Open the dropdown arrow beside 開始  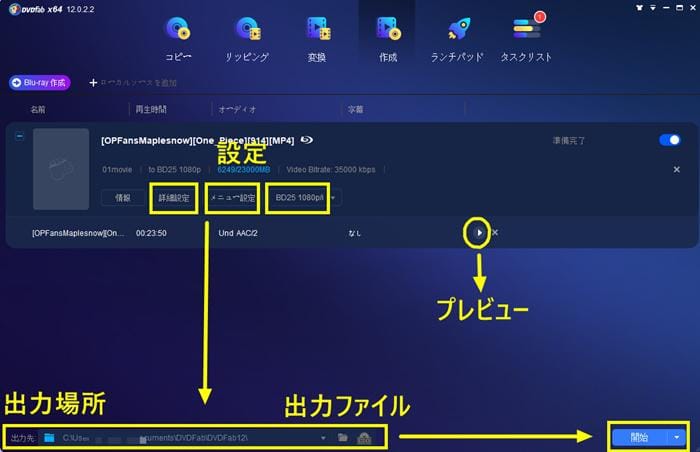(677, 437)
